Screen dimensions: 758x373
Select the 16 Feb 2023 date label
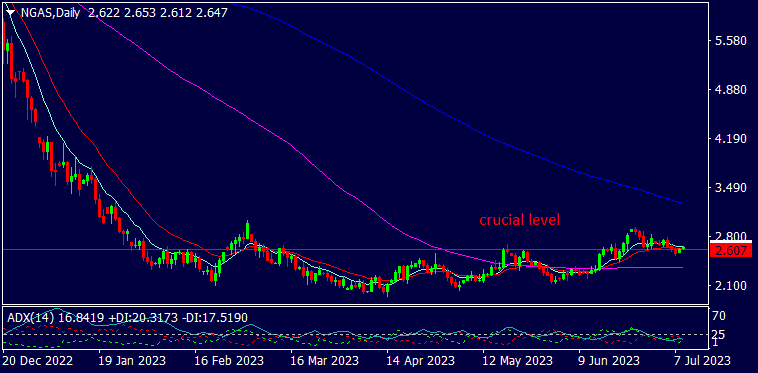(x=229, y=361)
